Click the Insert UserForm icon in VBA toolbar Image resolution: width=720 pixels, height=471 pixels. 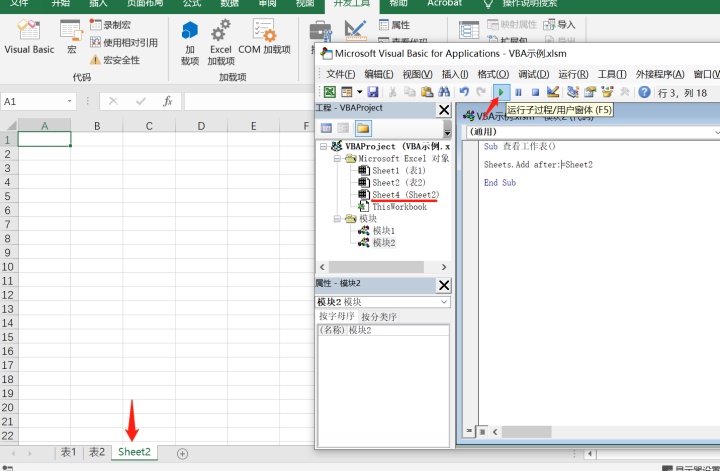(x=347, y=92)
